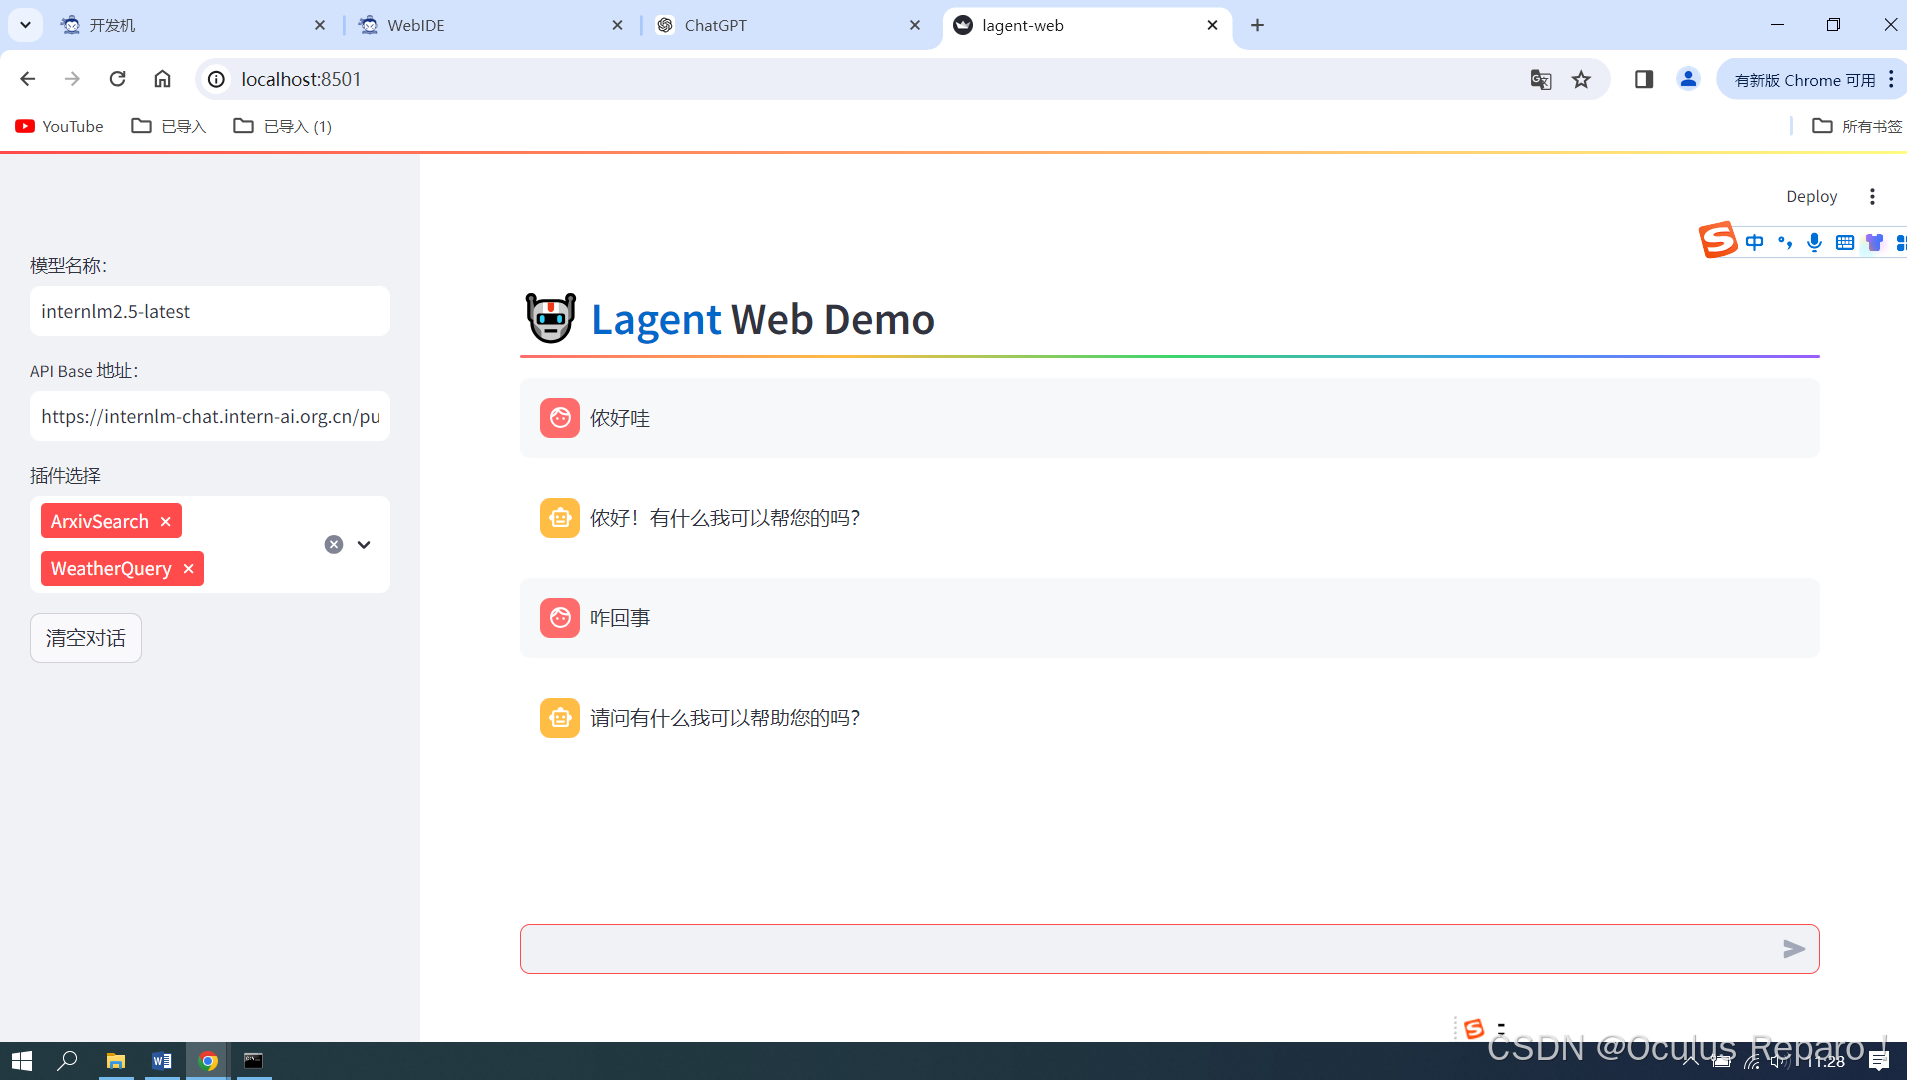Toggle bookmark star for this page
The width and height of the screenshot is (1907, 1080).
point(1580,79)
